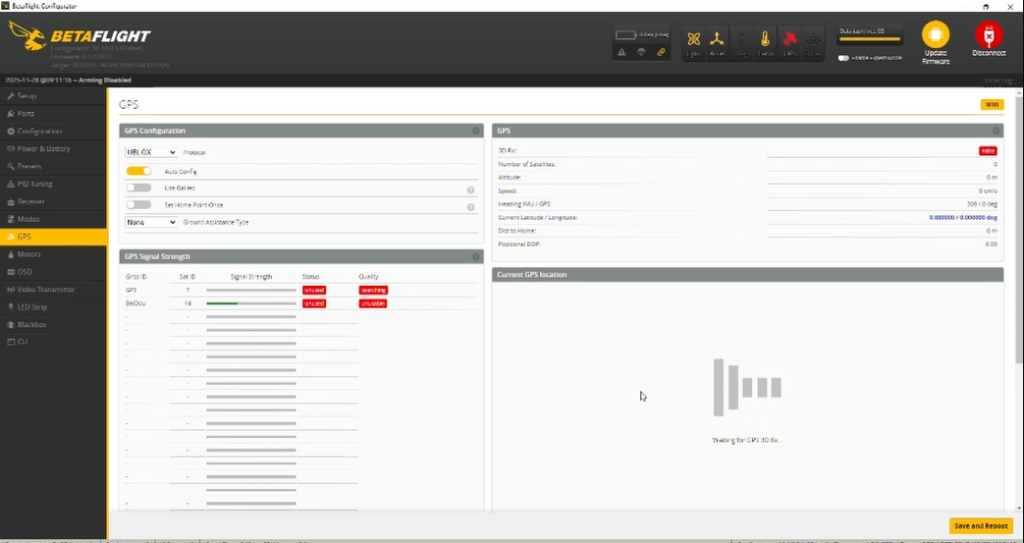Screen dimensions: 1024x543
Task: Click help icon in the GPS status panel header
Action: [996, 131]
